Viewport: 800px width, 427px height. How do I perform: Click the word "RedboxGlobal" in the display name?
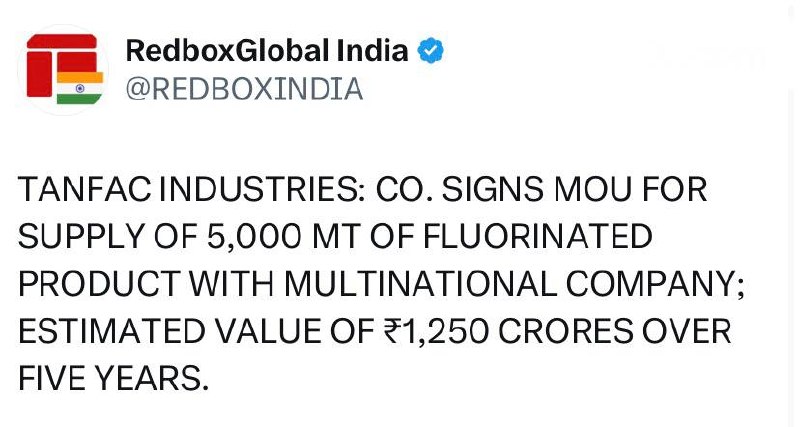234,51
